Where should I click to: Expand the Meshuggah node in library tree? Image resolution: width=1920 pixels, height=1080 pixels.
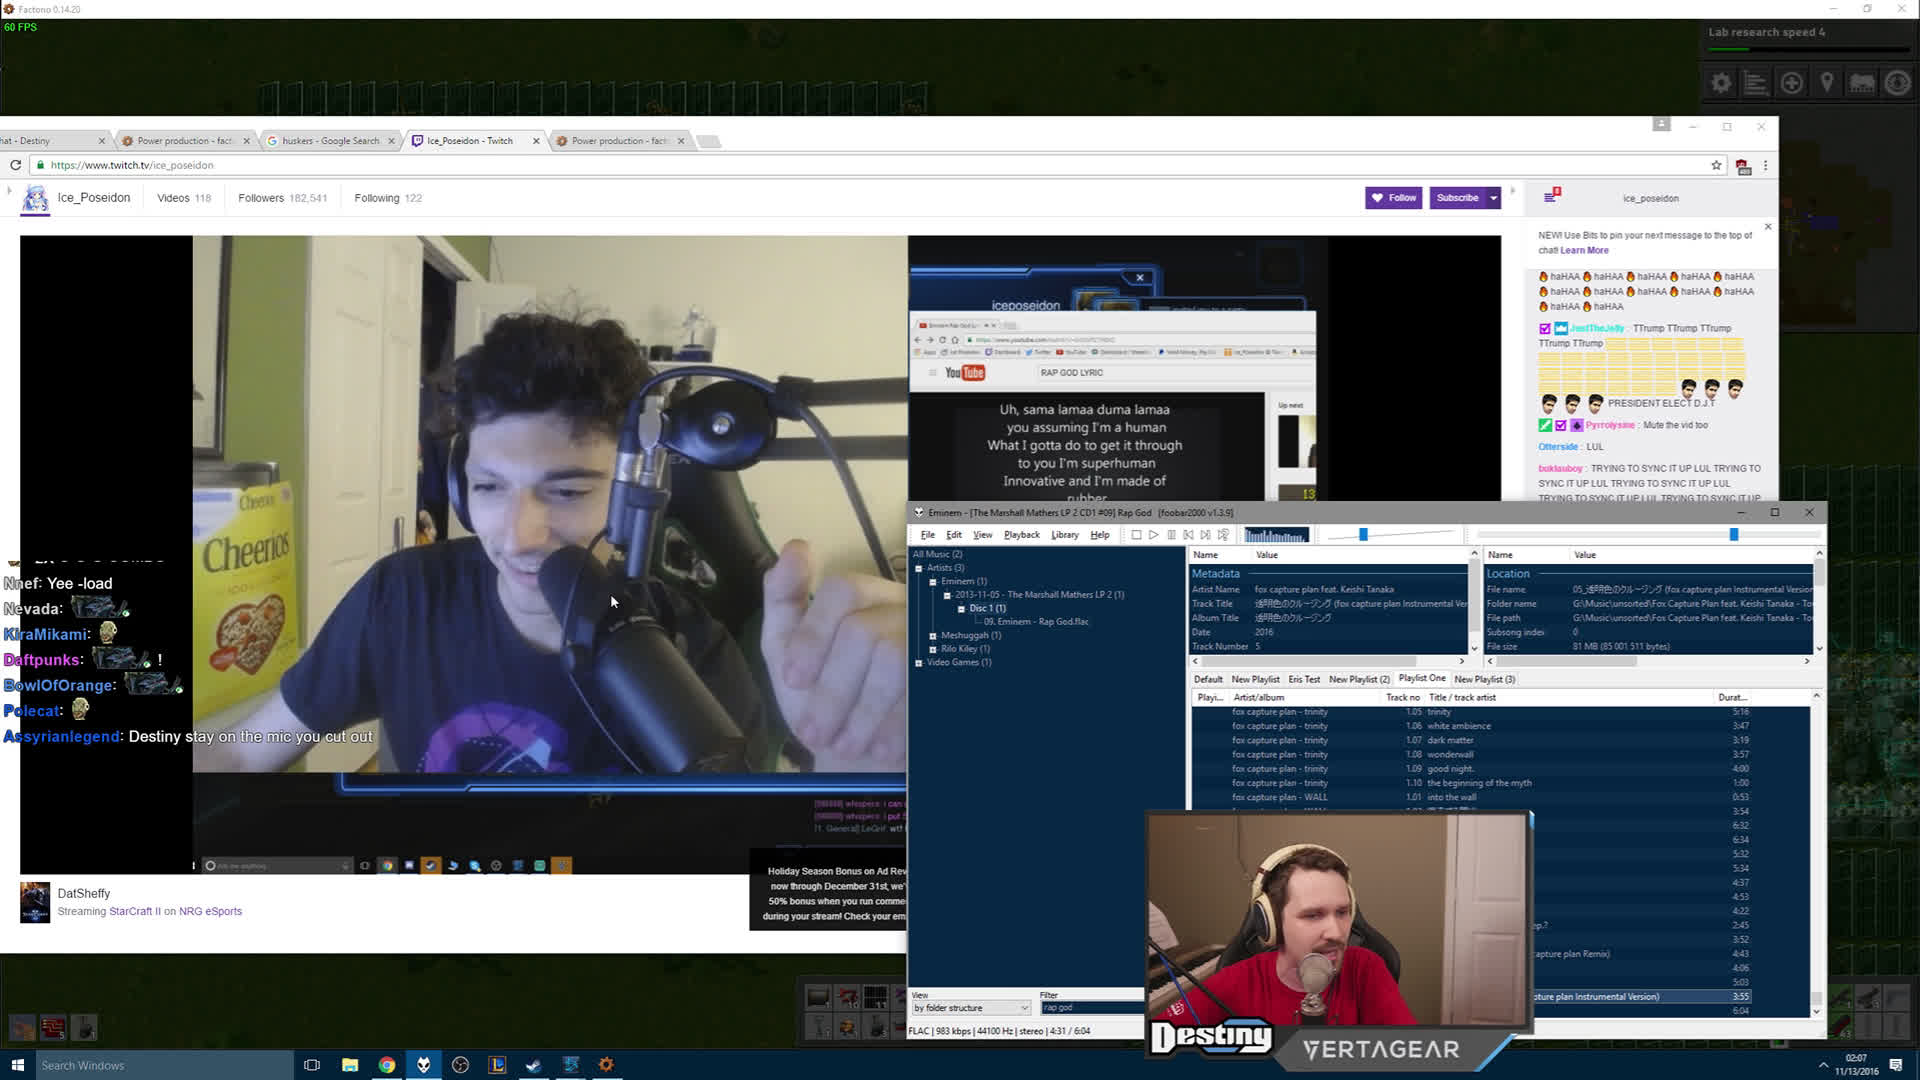[x=933, y=635]
